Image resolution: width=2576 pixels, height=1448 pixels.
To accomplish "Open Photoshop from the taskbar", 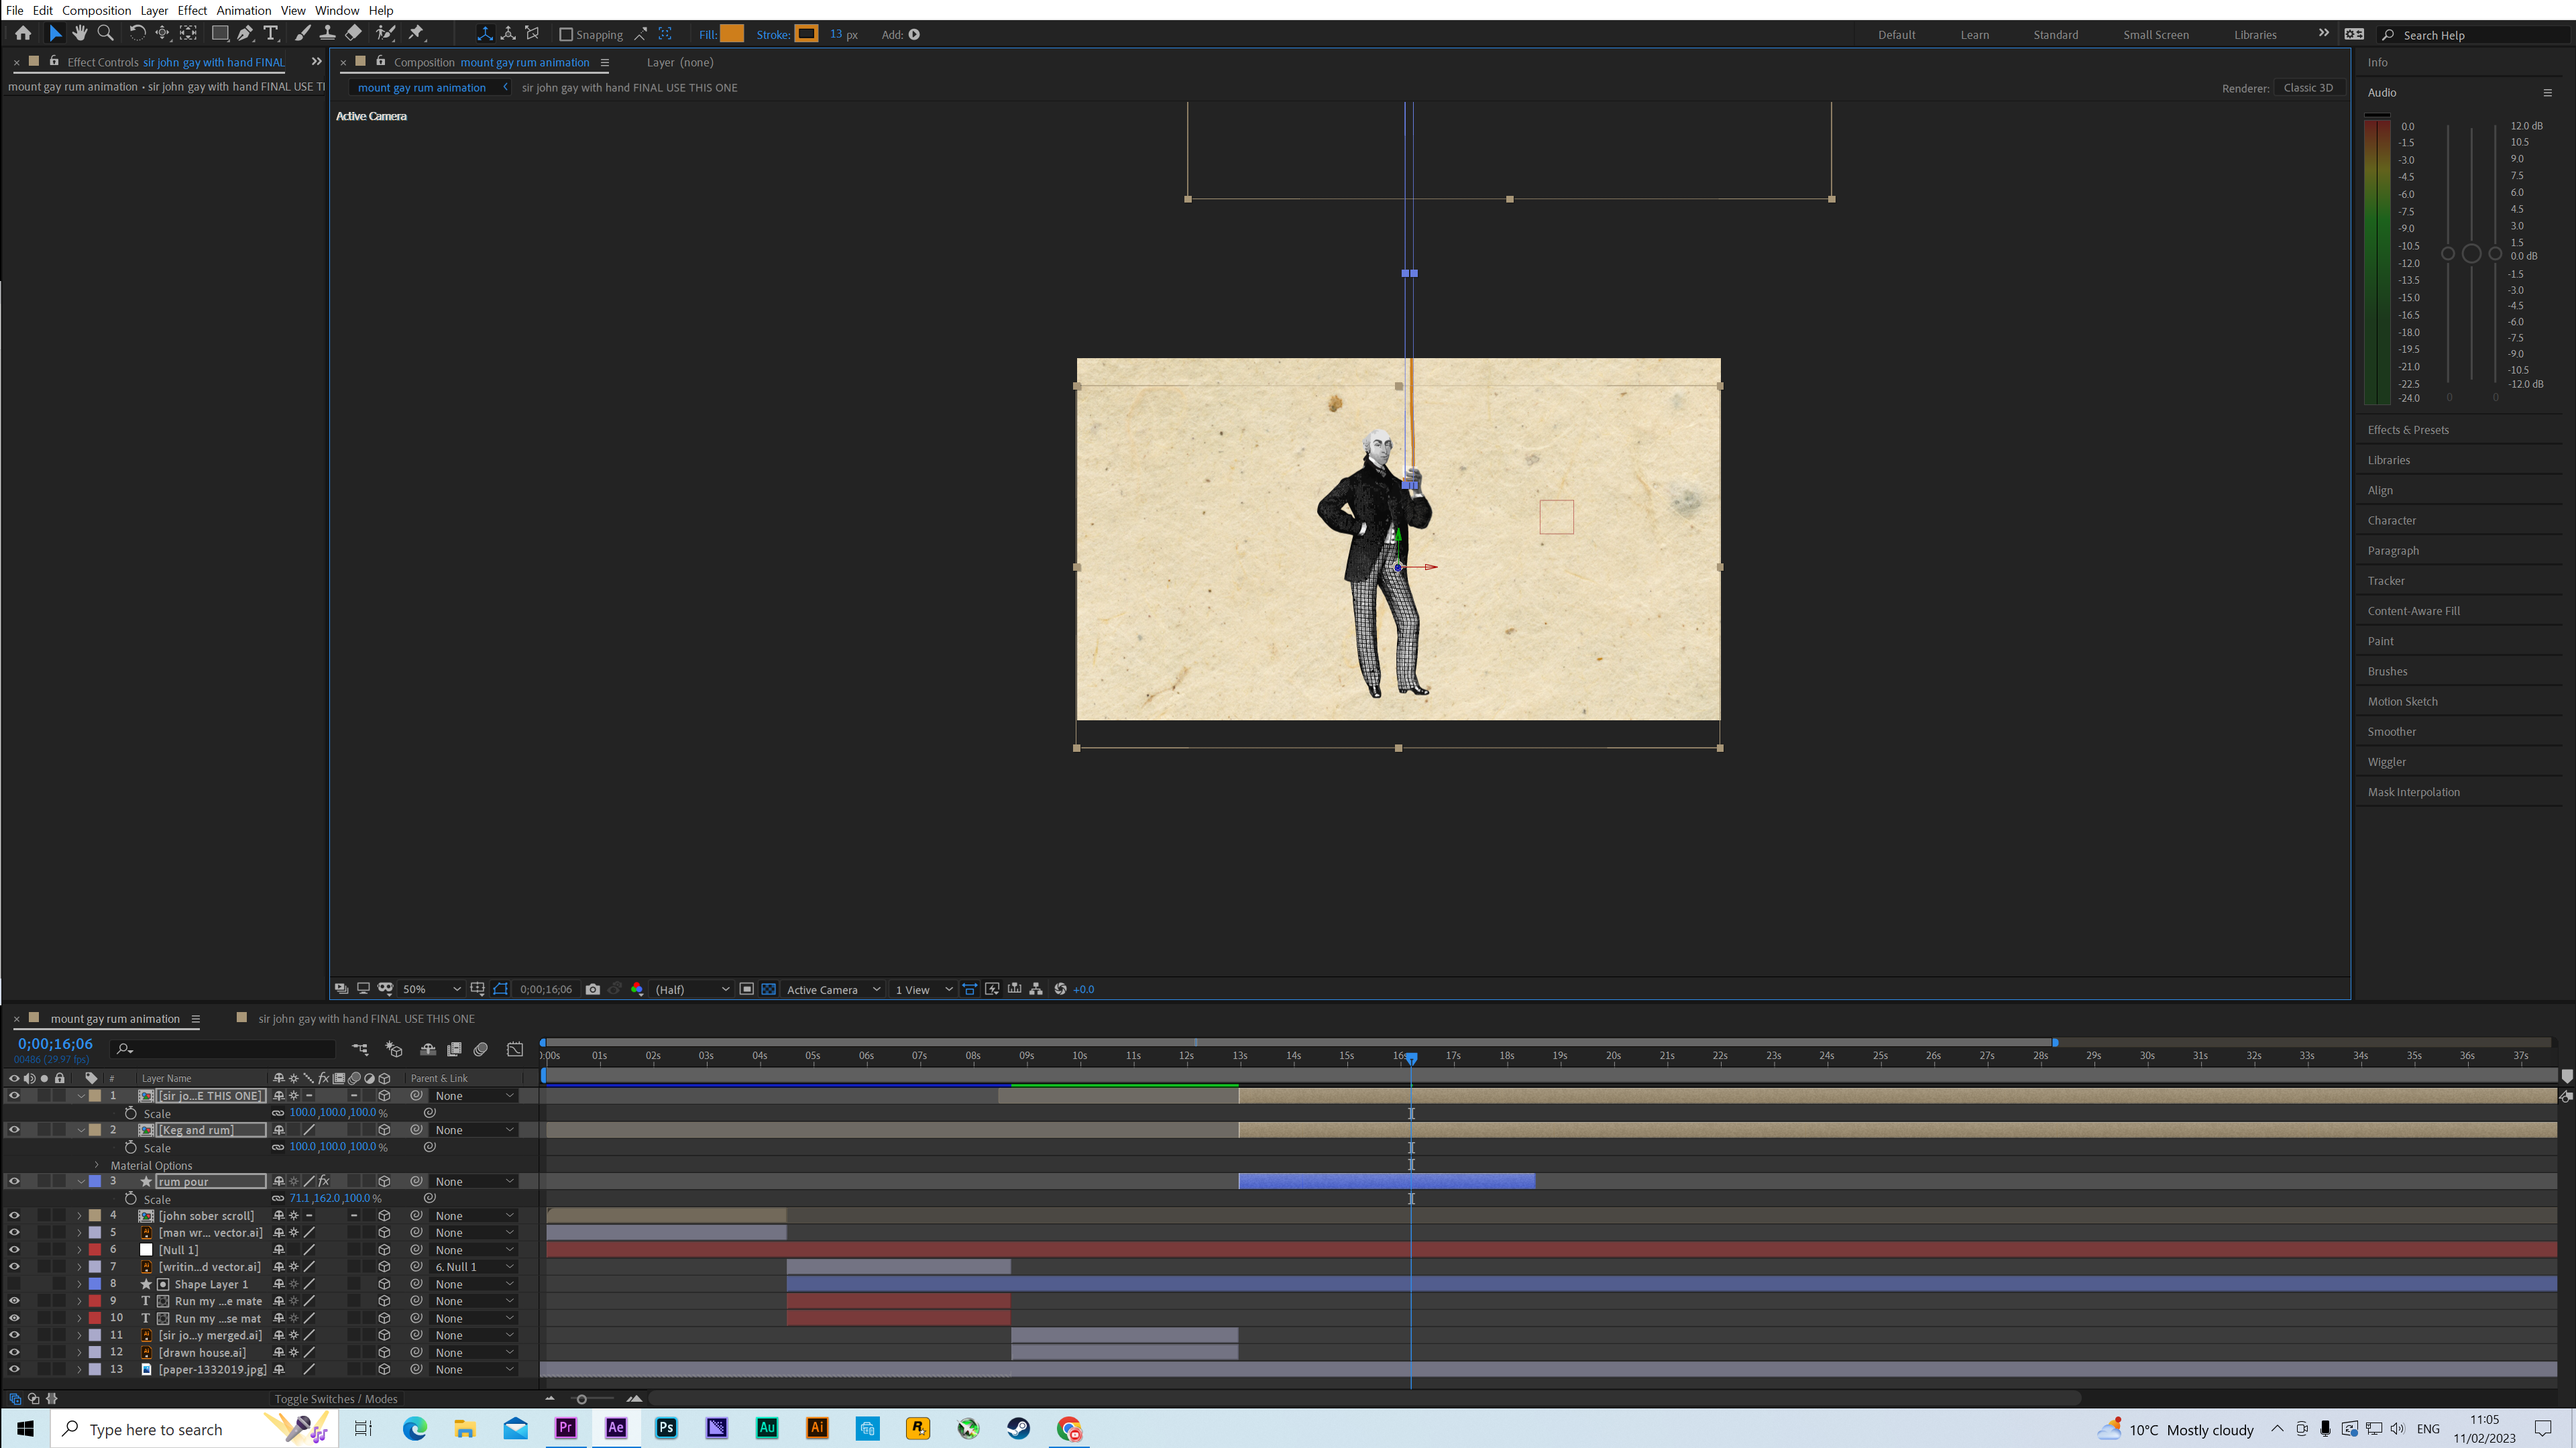I will pyautogui.click(x=665, y=1428).
